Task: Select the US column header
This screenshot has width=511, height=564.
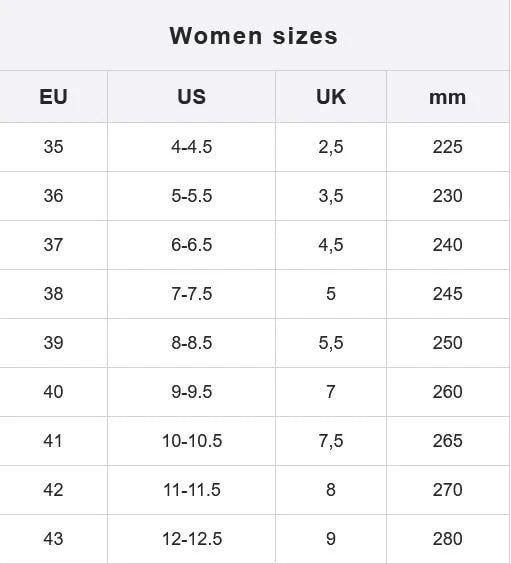Action: (191, 97)
